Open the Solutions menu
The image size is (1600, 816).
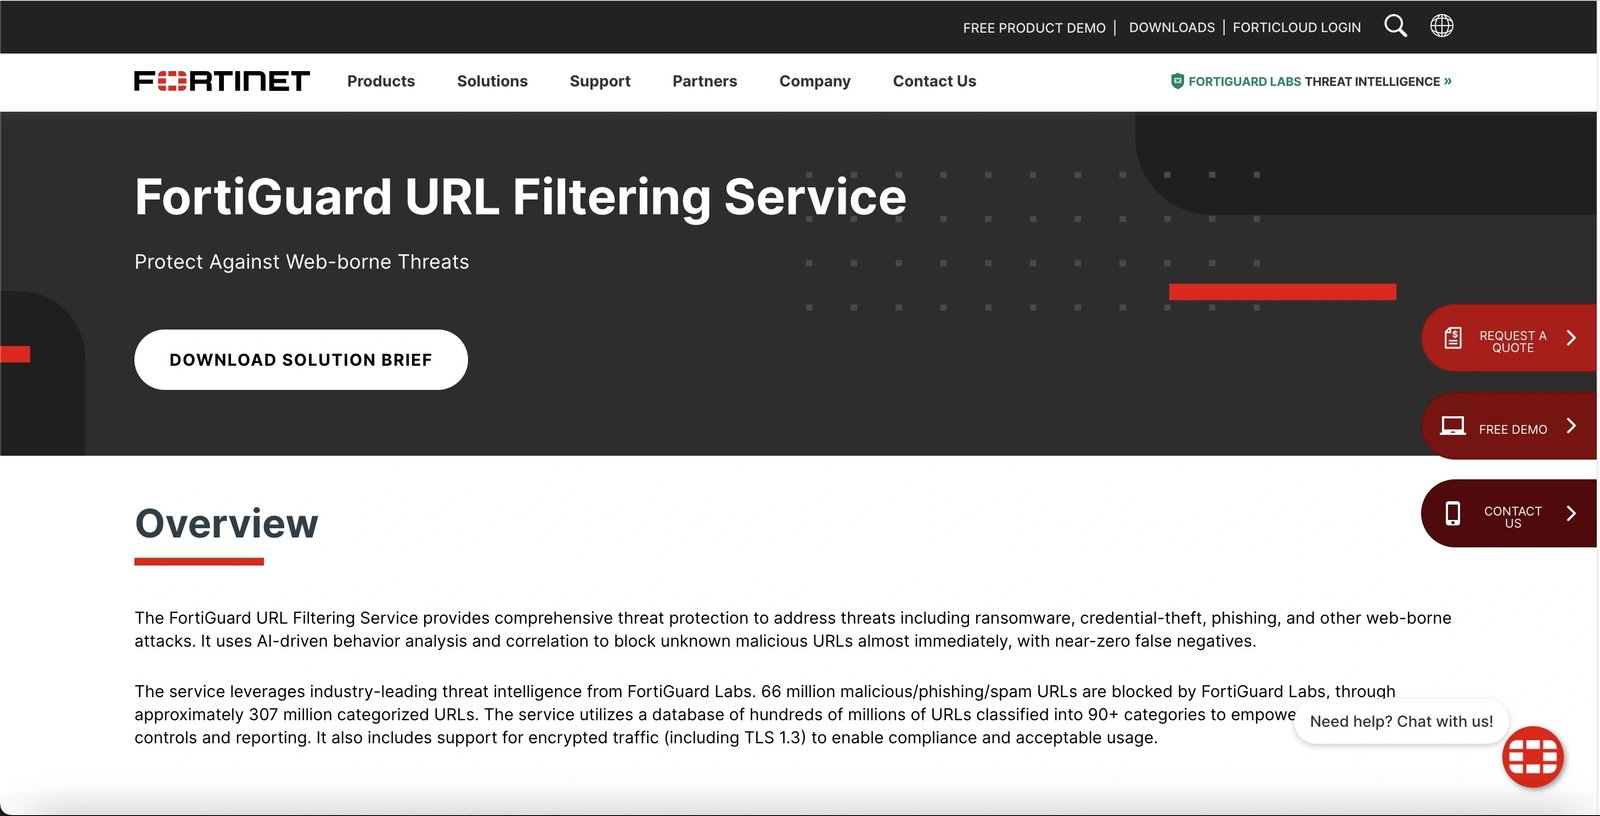pos(492,81)
